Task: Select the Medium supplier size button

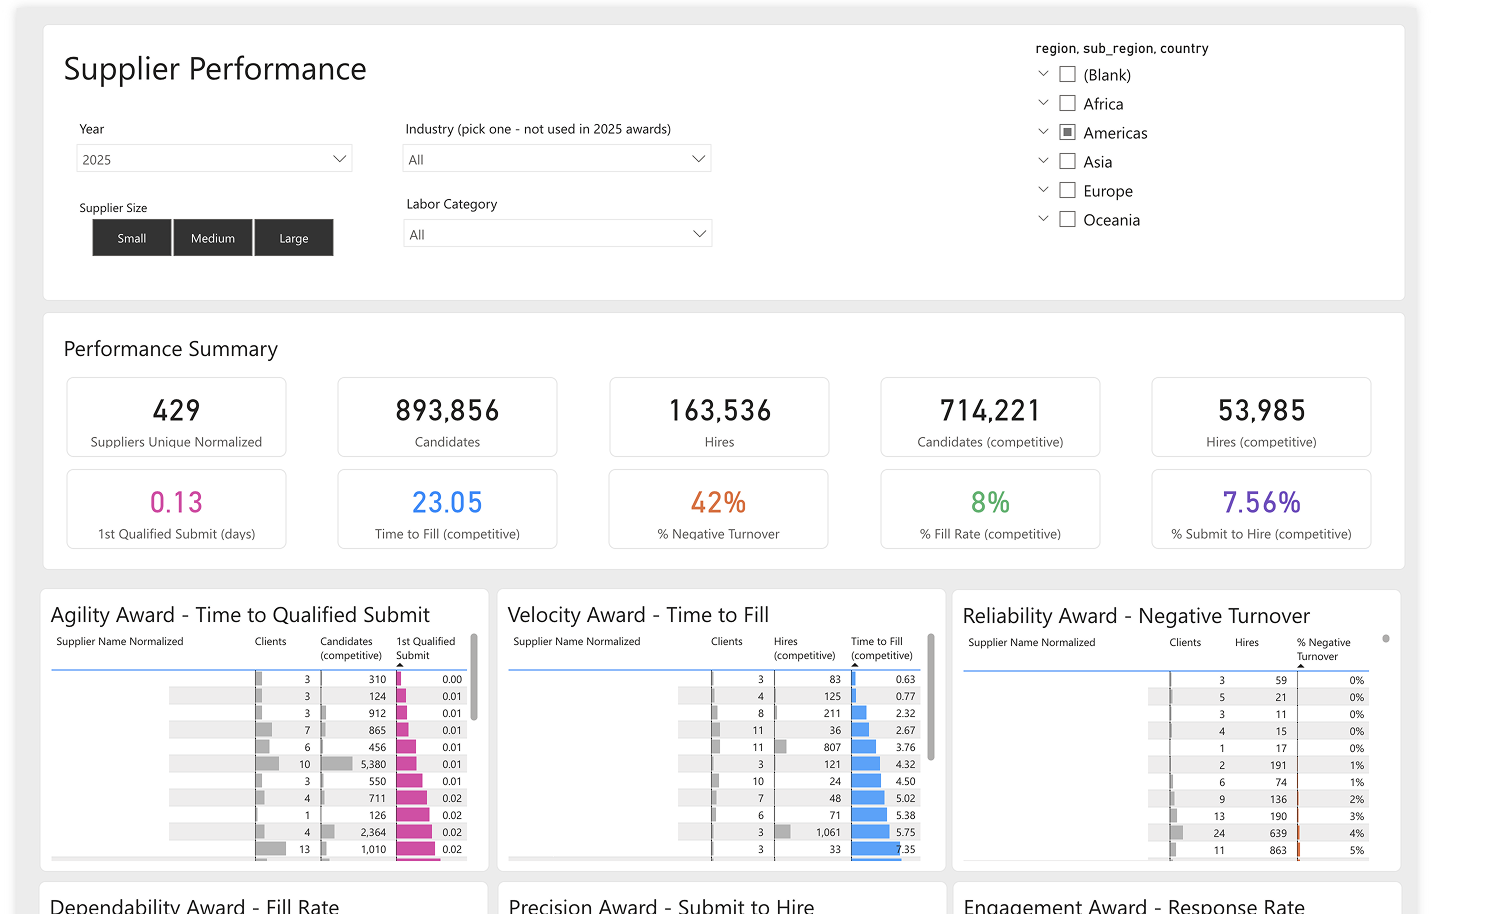Action: coord(213,238)
